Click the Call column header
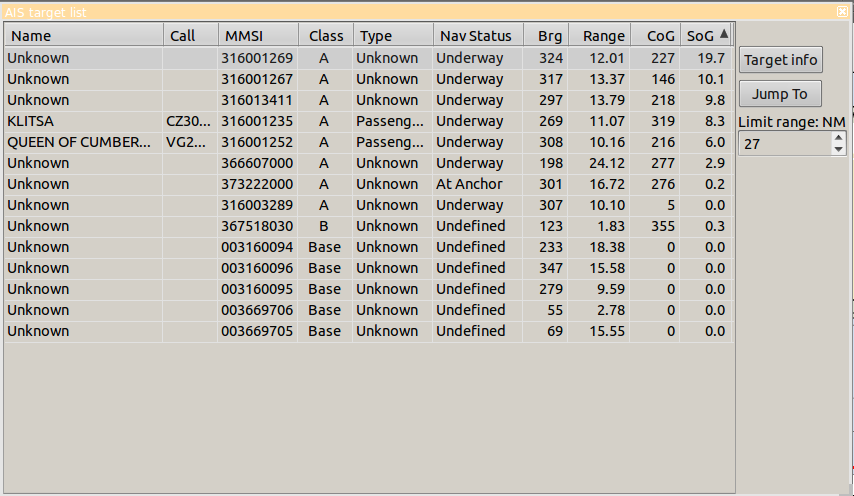854x496 pixels. click(190, 36)
